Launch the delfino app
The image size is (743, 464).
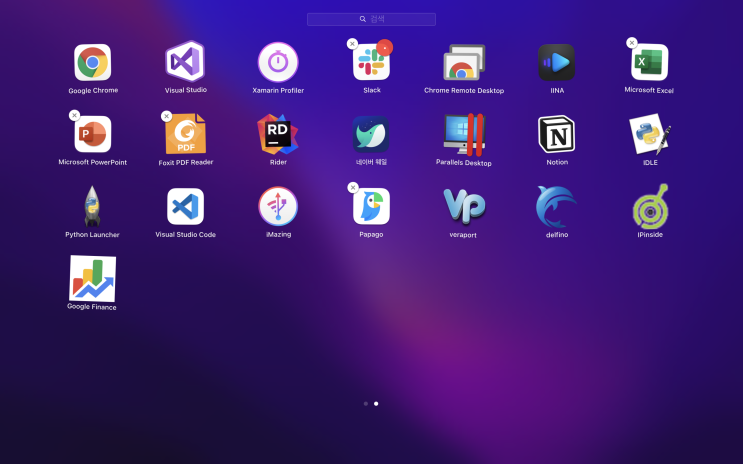[x=557, y=207]
